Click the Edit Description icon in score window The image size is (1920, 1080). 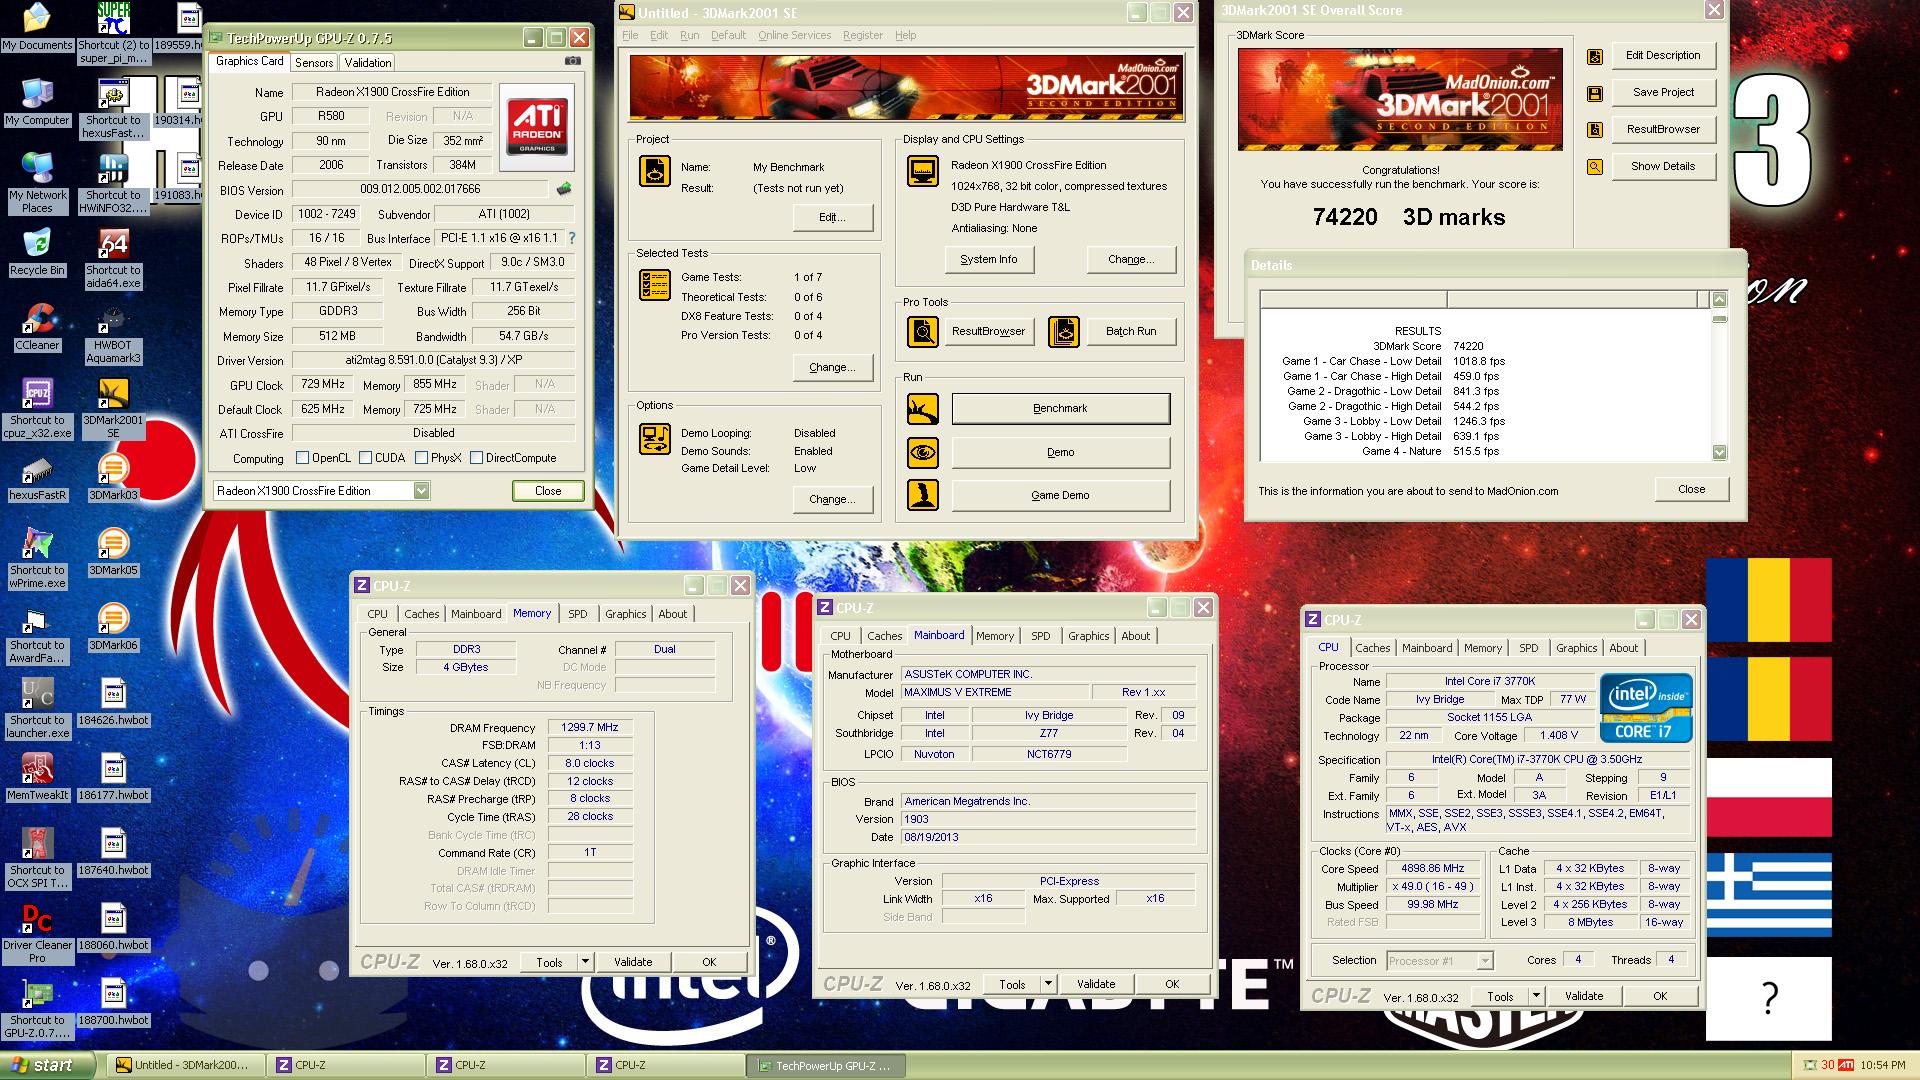(1595, 56)
